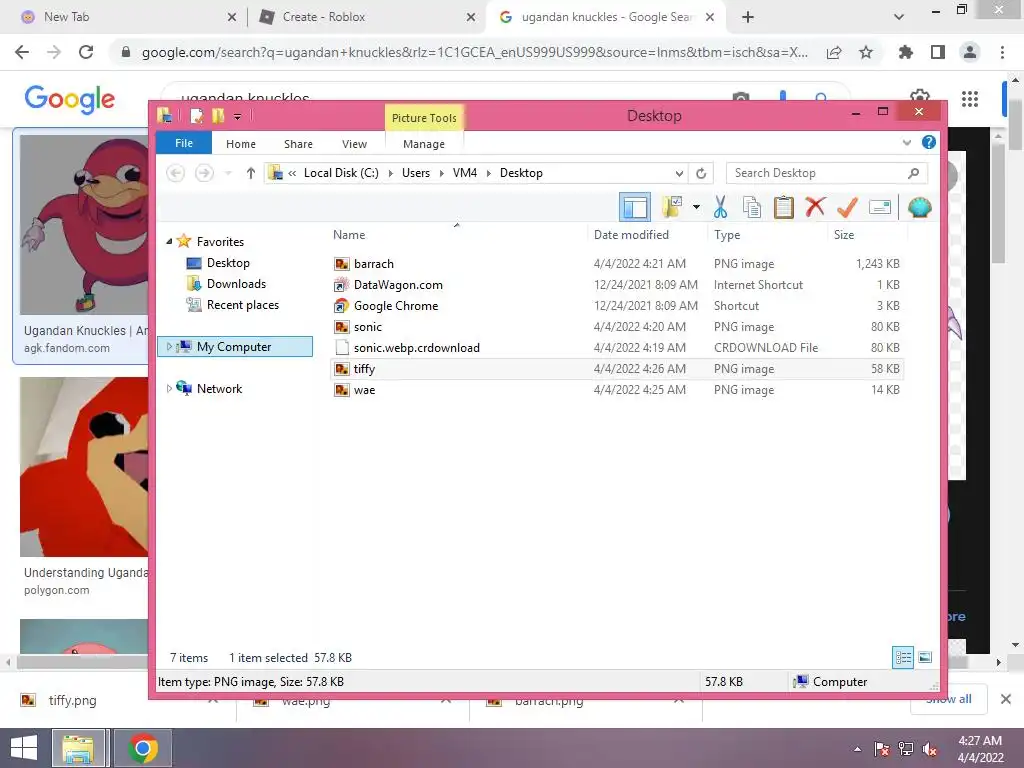The height and width of the screenshot is (768, 1024).
Task: Select the DataWagon.com shortcut
Action: [x=617, y=285]
